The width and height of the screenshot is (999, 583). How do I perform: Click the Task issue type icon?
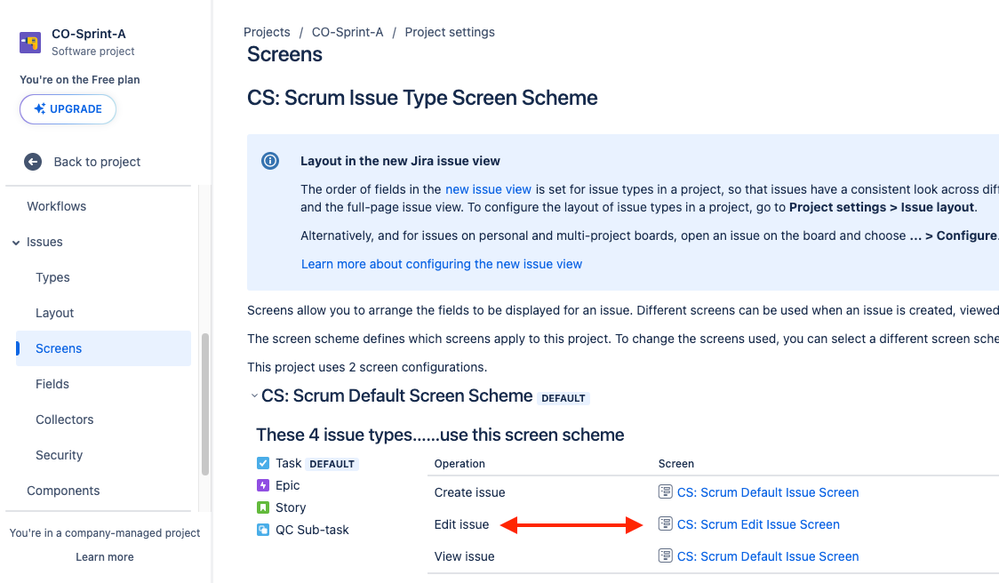coord(263,463)
